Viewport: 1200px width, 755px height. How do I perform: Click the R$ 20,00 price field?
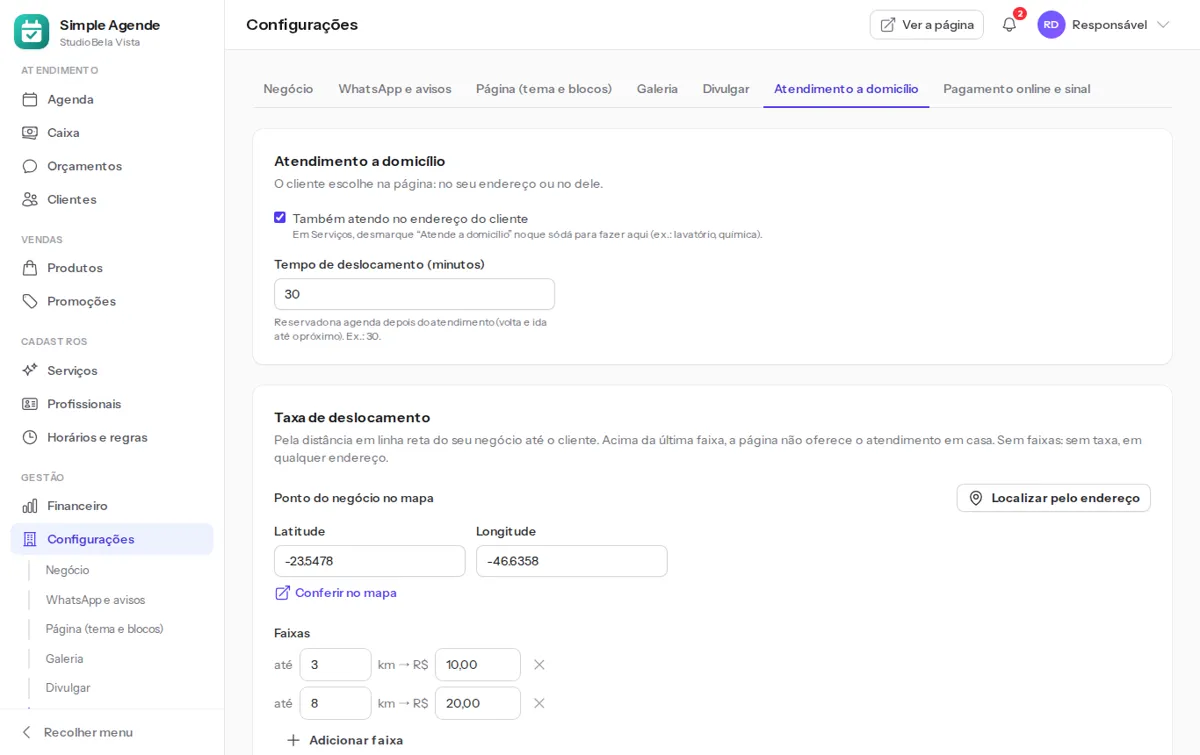[478, 703]
